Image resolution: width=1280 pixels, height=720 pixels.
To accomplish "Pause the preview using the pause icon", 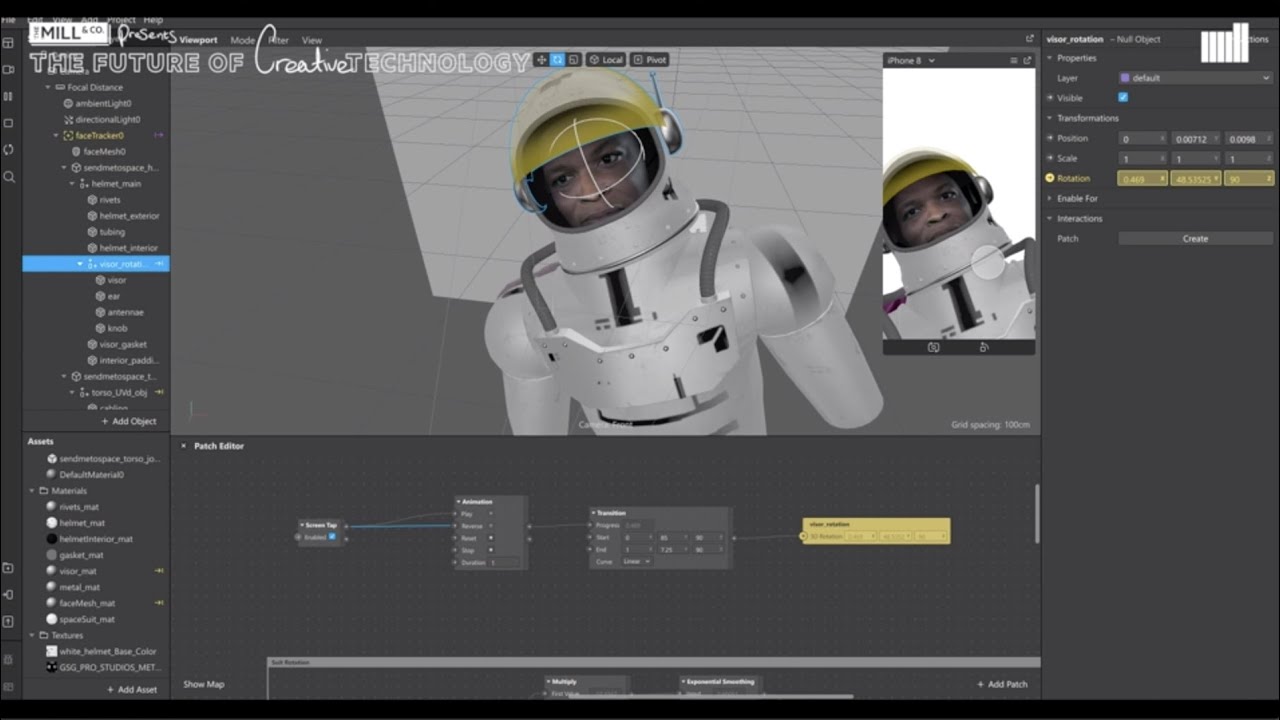I will (x=9, y=96).
